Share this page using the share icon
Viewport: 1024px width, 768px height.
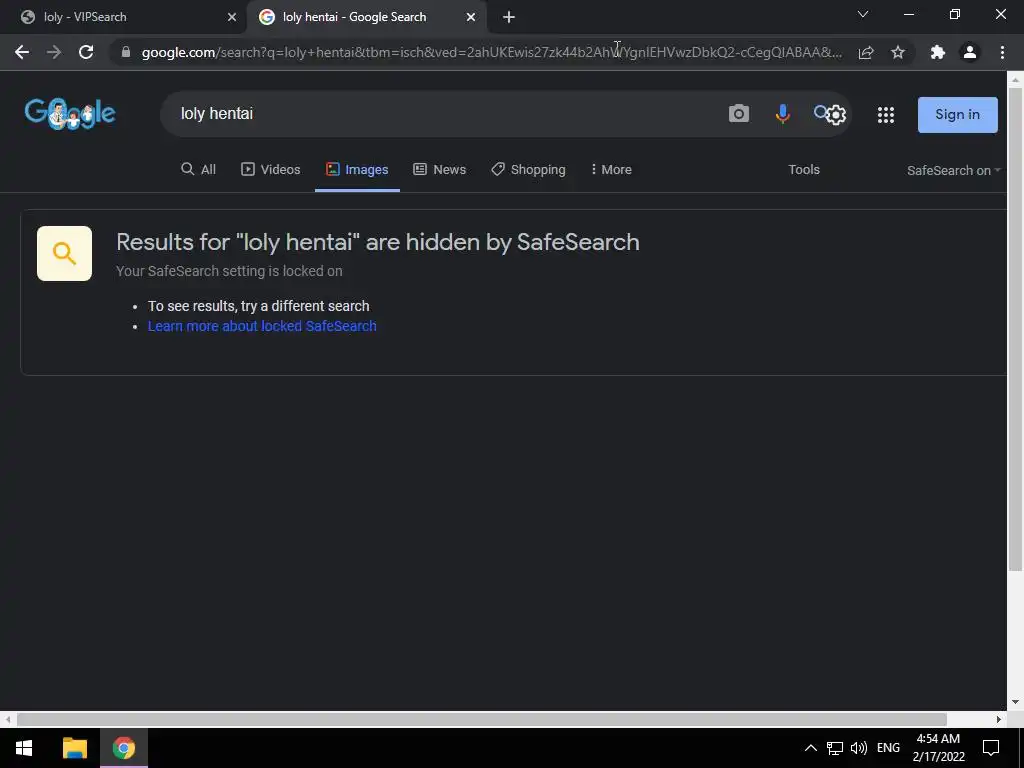point(866,52)
